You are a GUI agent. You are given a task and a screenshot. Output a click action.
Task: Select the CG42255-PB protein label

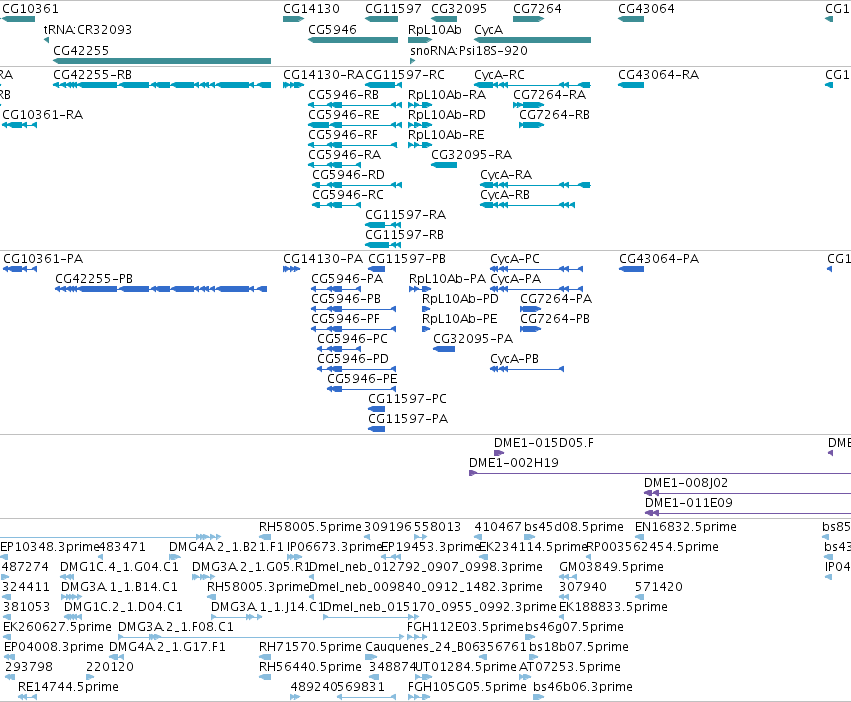pos(94,279)
